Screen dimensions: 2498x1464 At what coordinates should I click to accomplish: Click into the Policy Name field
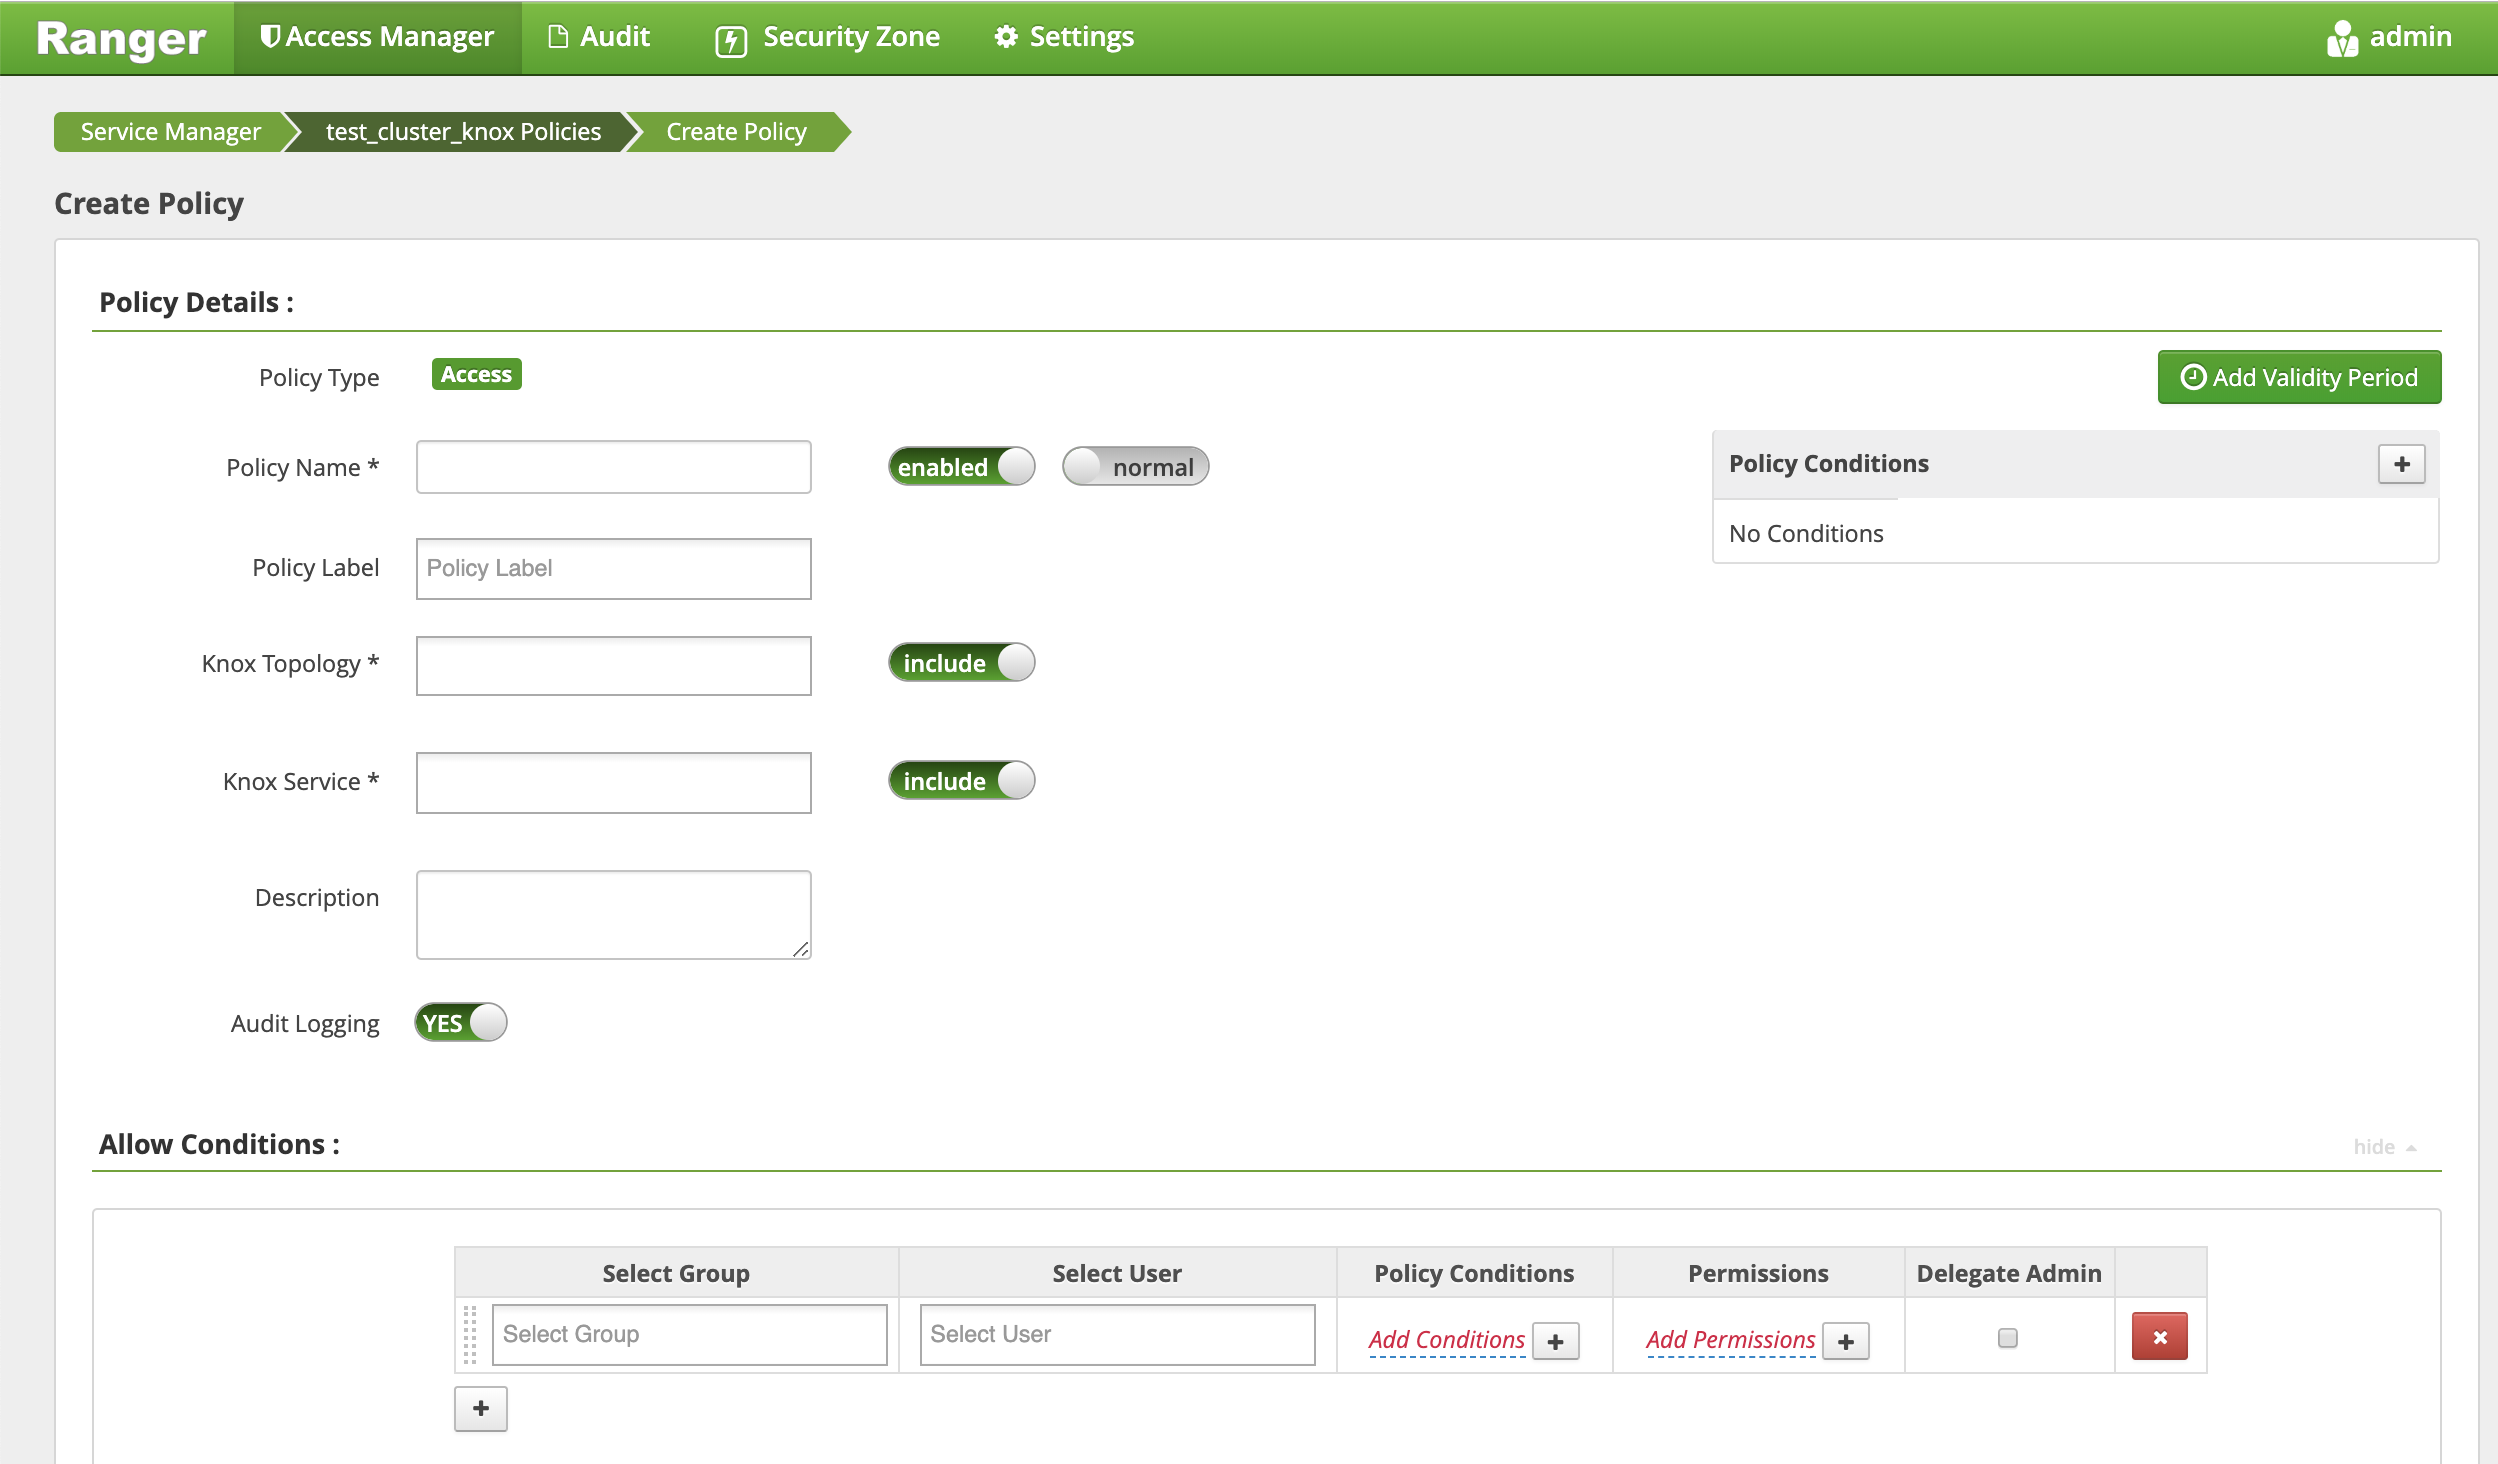[613, 467]
